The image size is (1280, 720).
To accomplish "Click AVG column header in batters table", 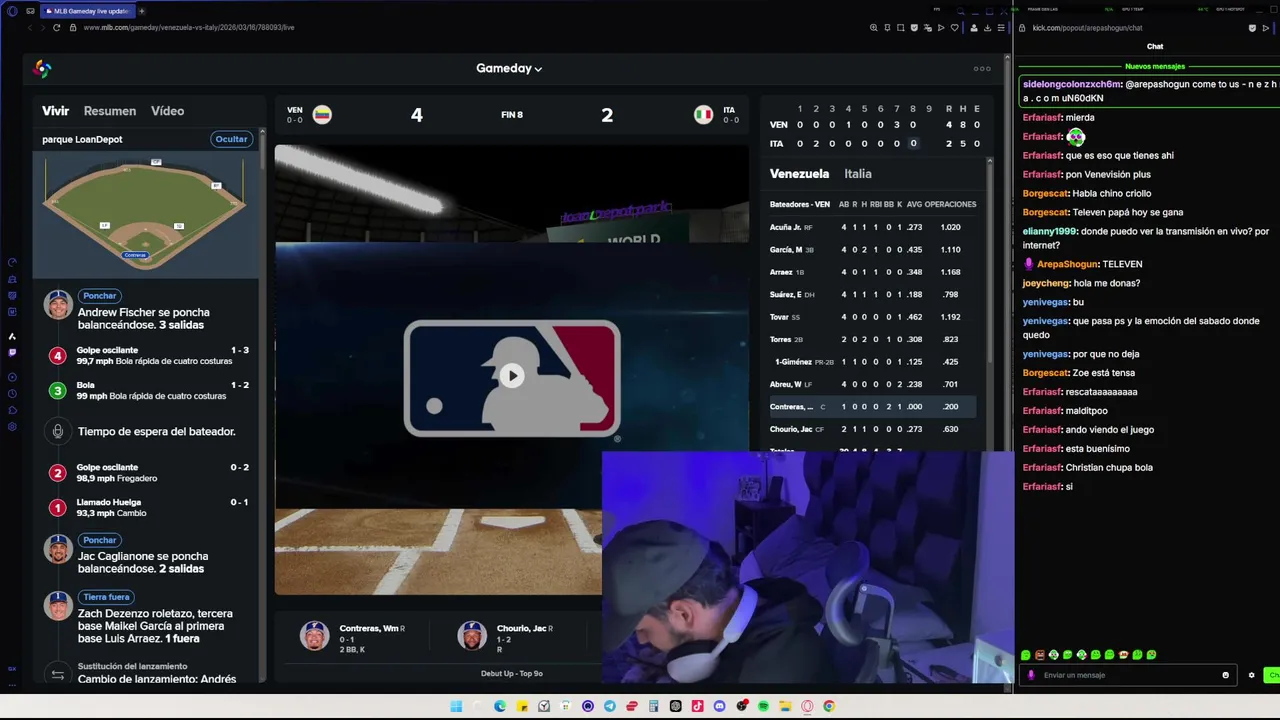I will (914, 204).
